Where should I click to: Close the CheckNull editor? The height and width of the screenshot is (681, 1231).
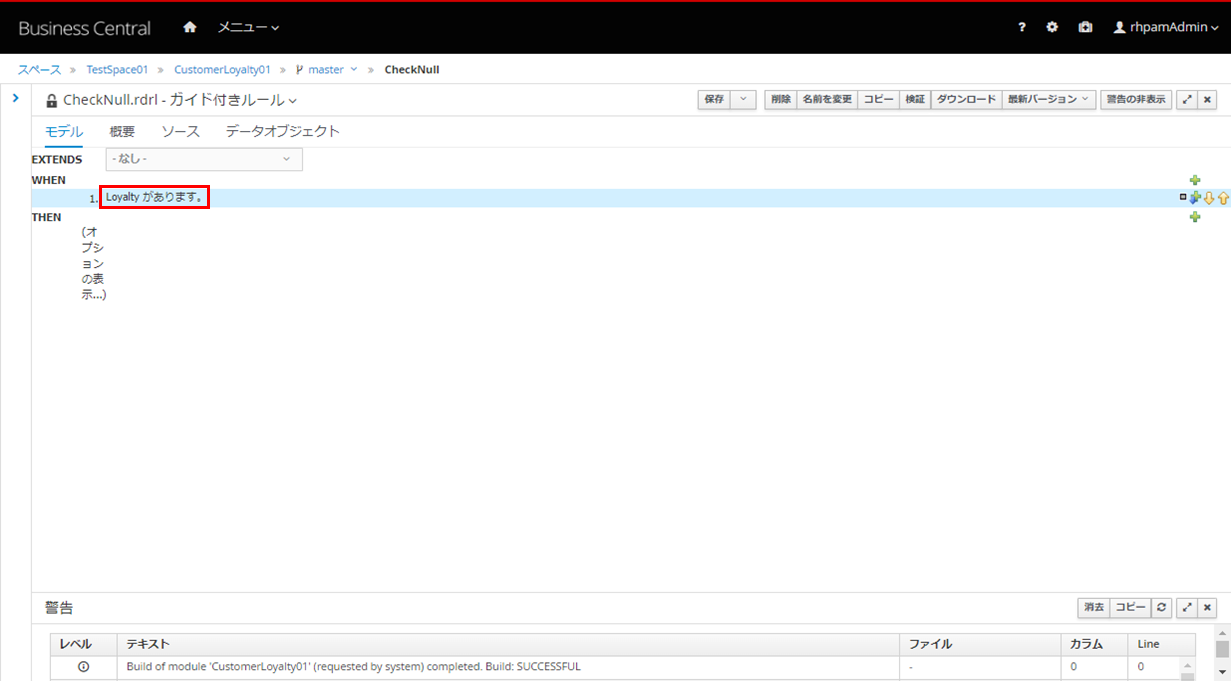click(1207, 100)
